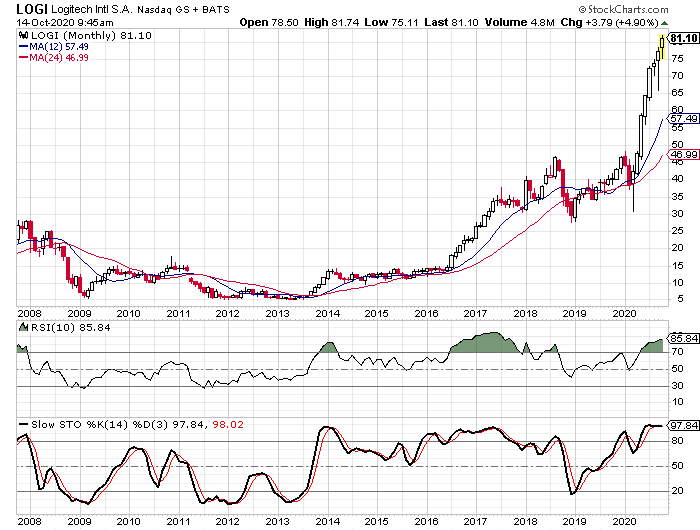Click the Chg +3.79 (+4.90%) value
700x530 pixels.
coord(610,22)
